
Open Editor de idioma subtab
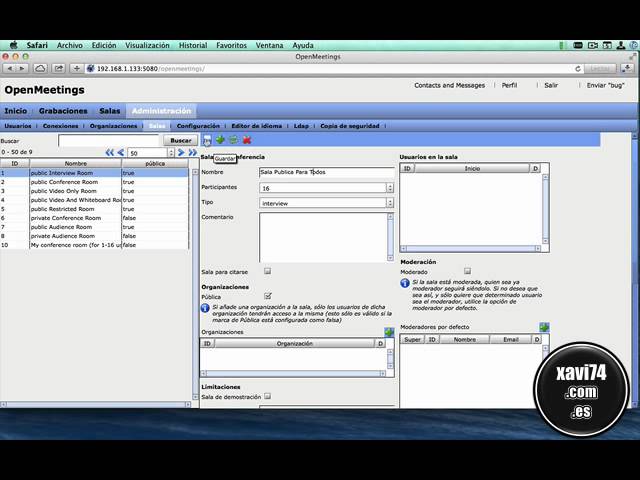256,126
